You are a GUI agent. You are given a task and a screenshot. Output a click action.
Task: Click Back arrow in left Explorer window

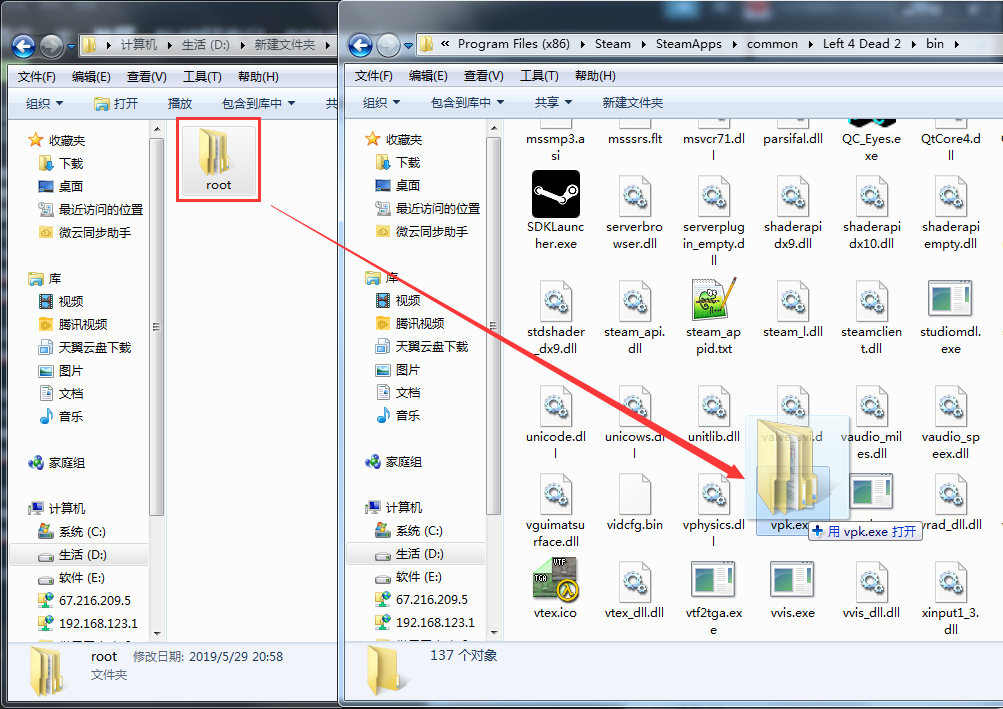tap(24, 46)
